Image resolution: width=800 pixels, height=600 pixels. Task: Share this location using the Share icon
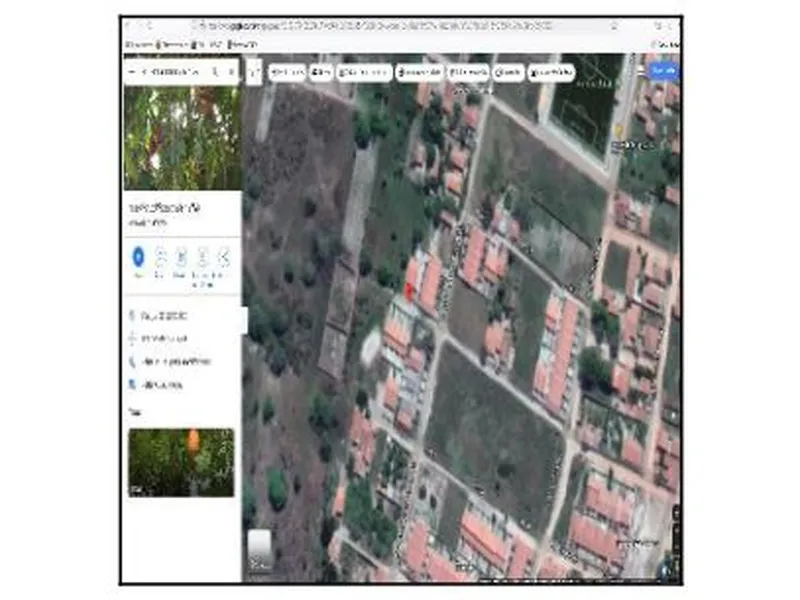[223, 256]
